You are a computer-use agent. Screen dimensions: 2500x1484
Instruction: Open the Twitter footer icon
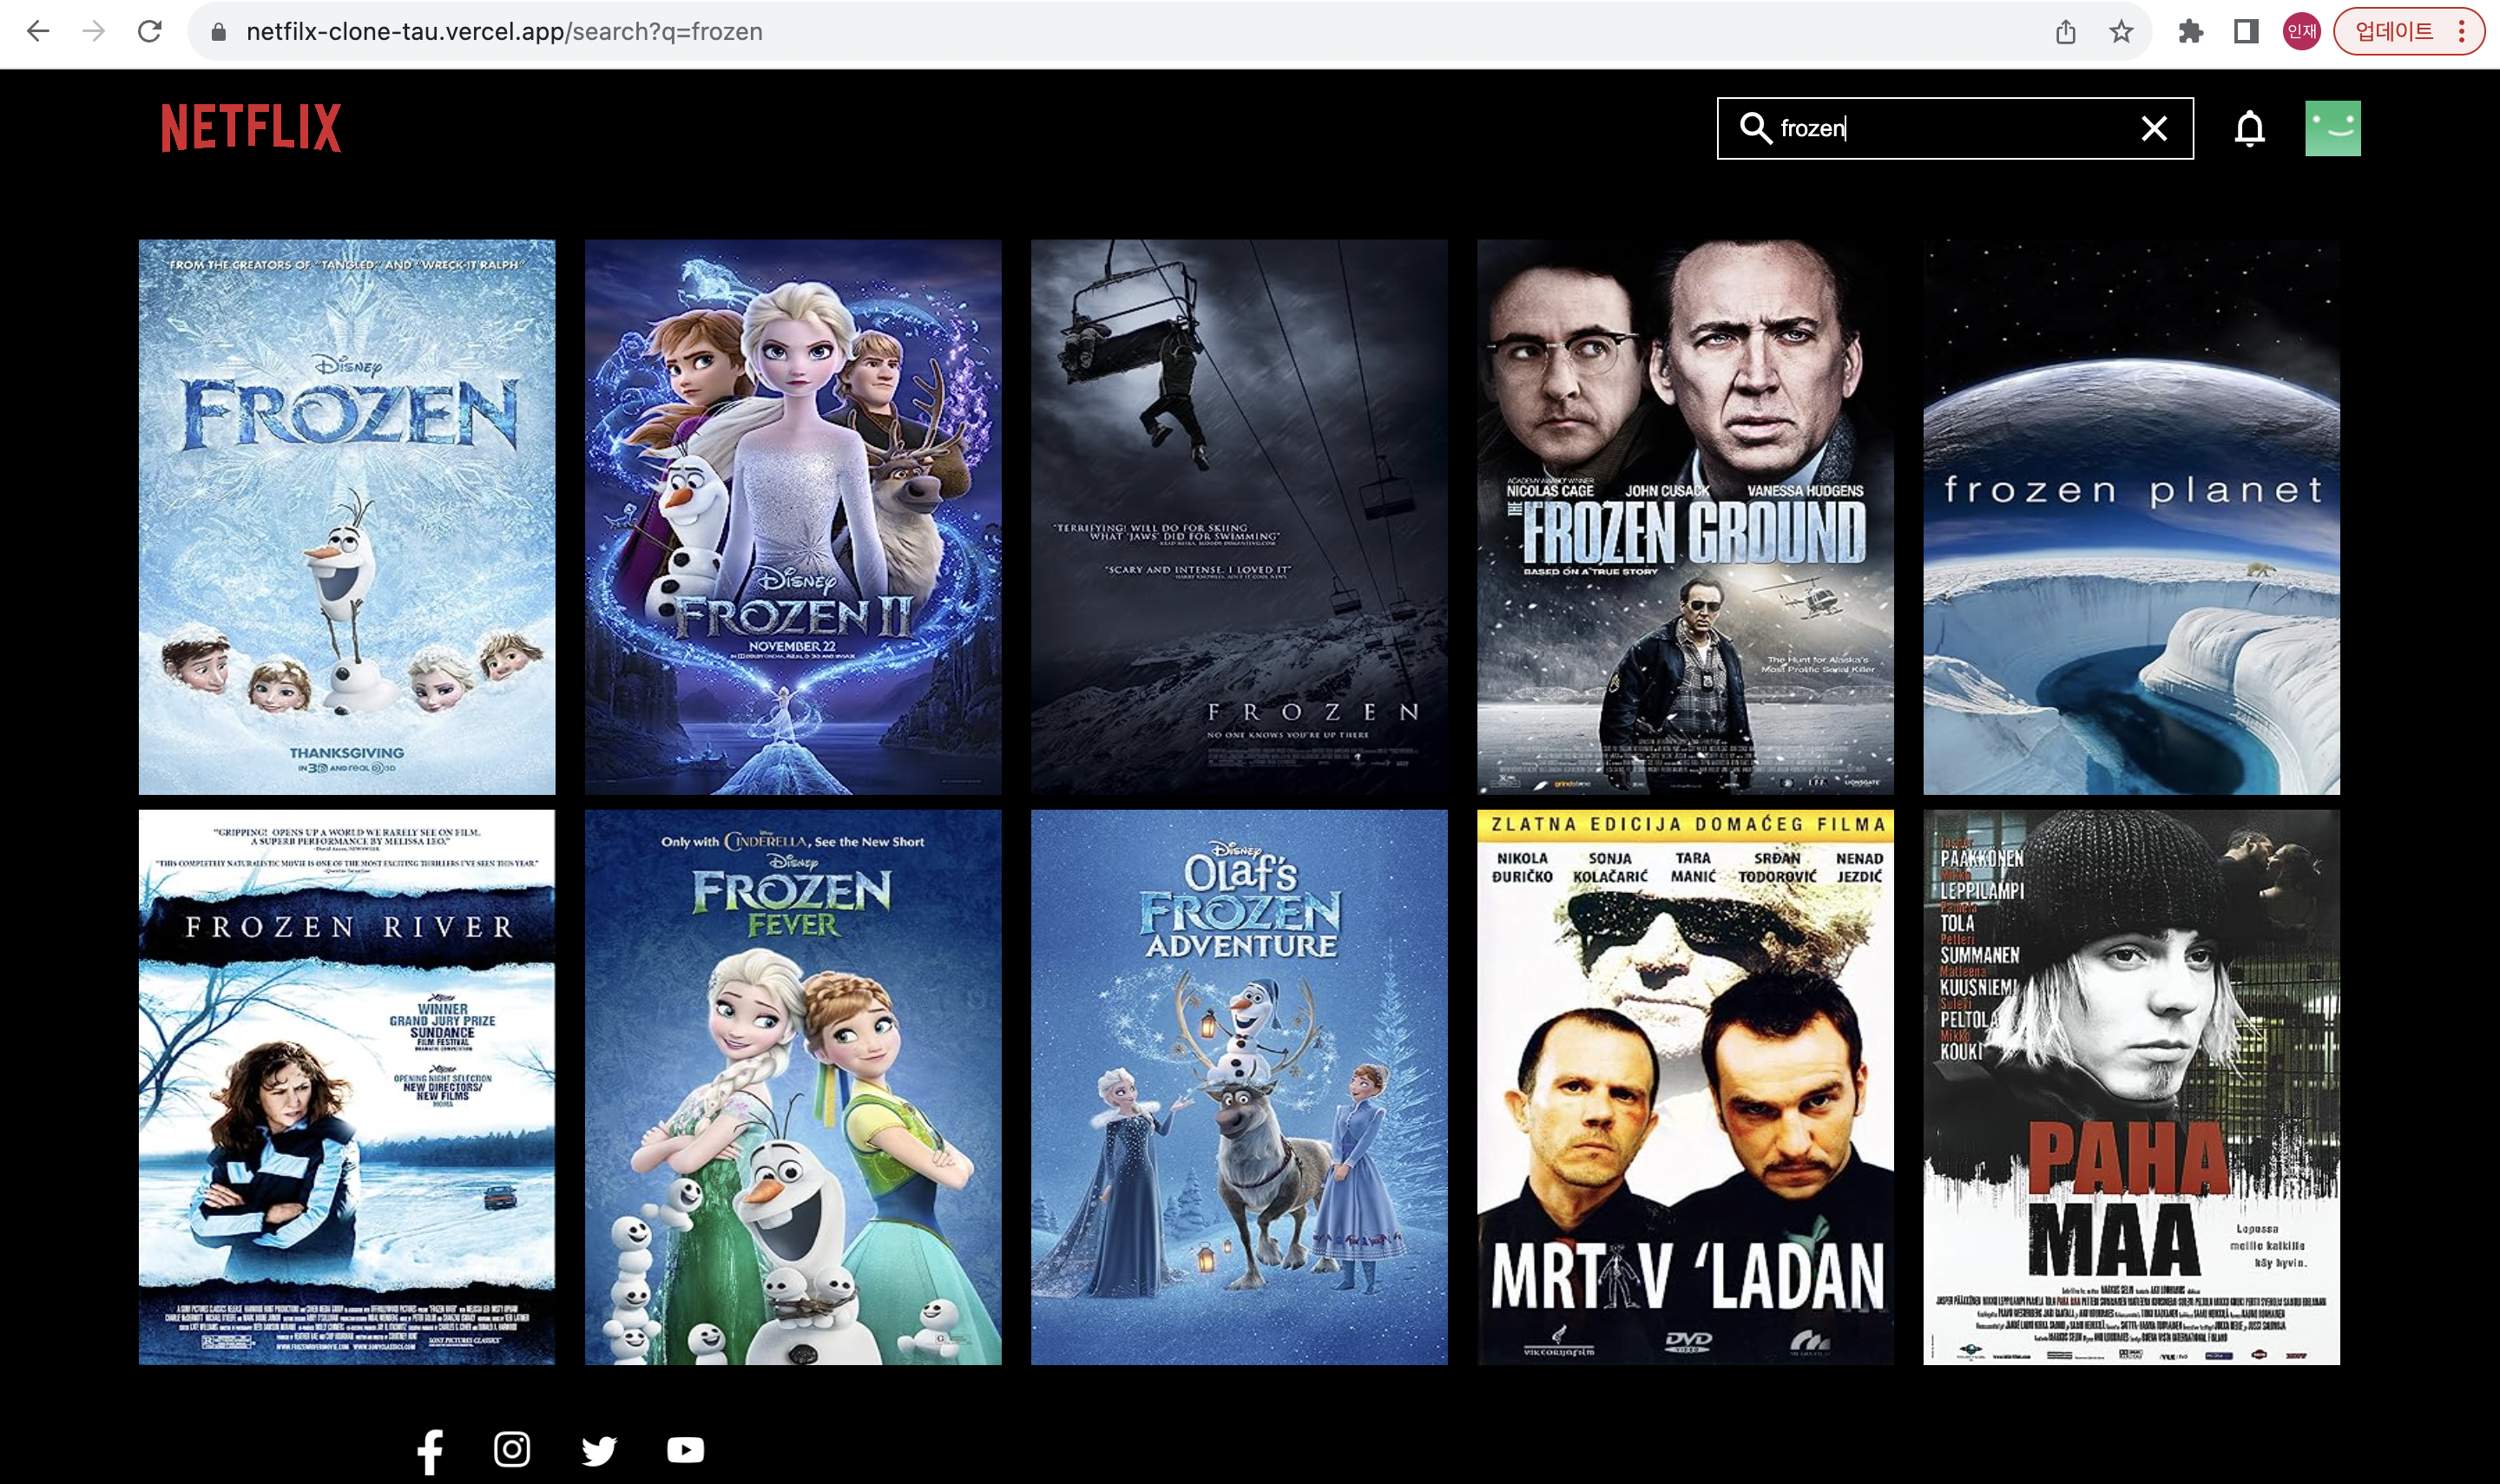[x=599, y=1450]
